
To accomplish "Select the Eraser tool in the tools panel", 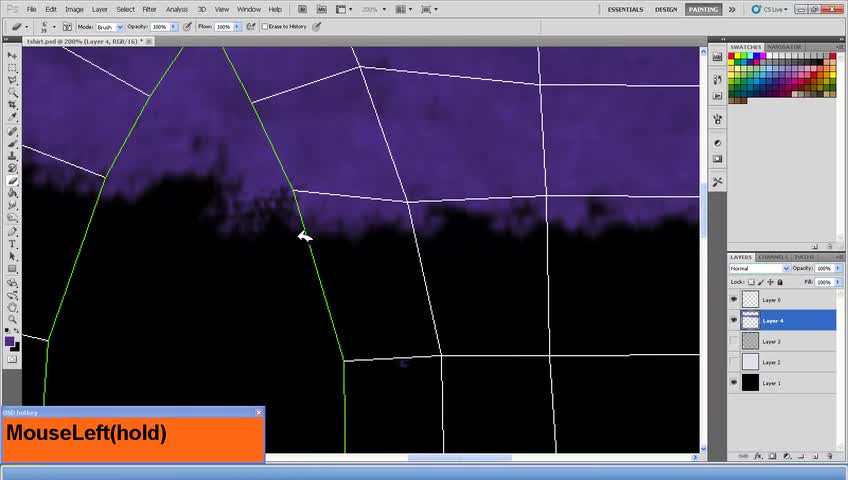I will (x=12, y=181).
